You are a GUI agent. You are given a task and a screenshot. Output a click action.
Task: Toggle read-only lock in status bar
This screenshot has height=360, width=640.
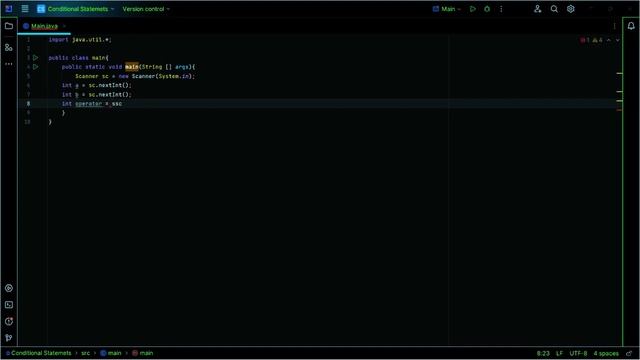629,353
